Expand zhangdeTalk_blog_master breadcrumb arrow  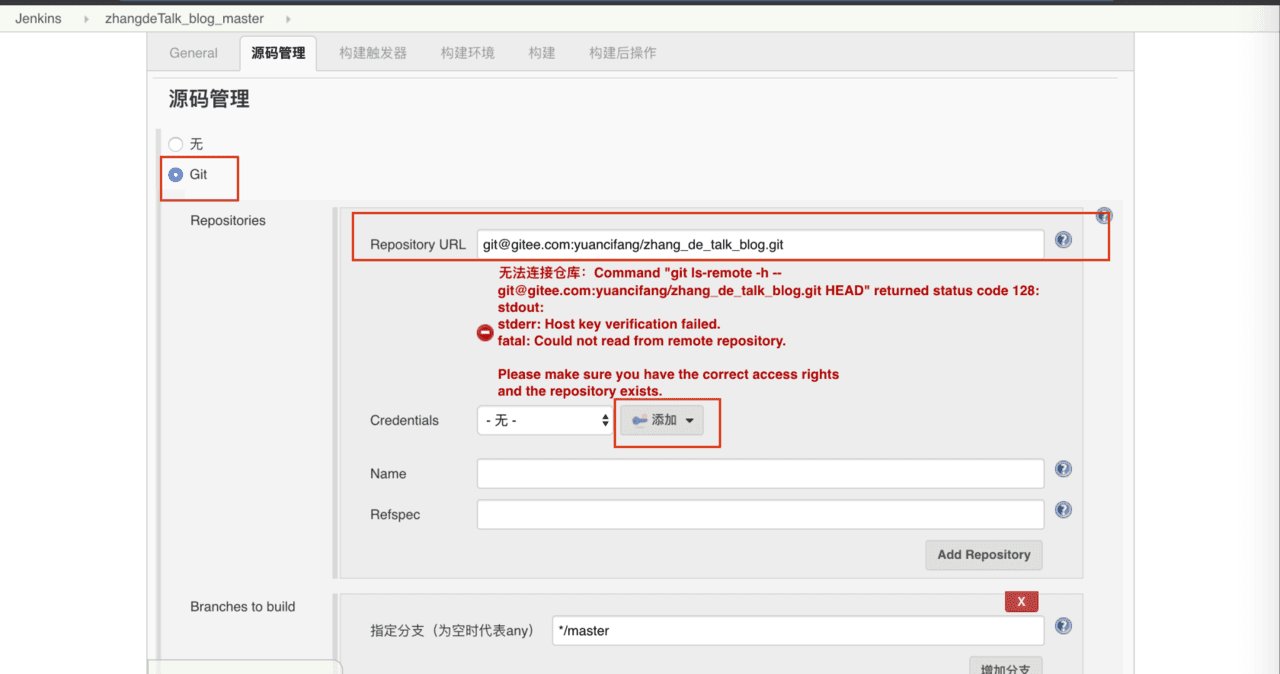click(x=288, y=19)
